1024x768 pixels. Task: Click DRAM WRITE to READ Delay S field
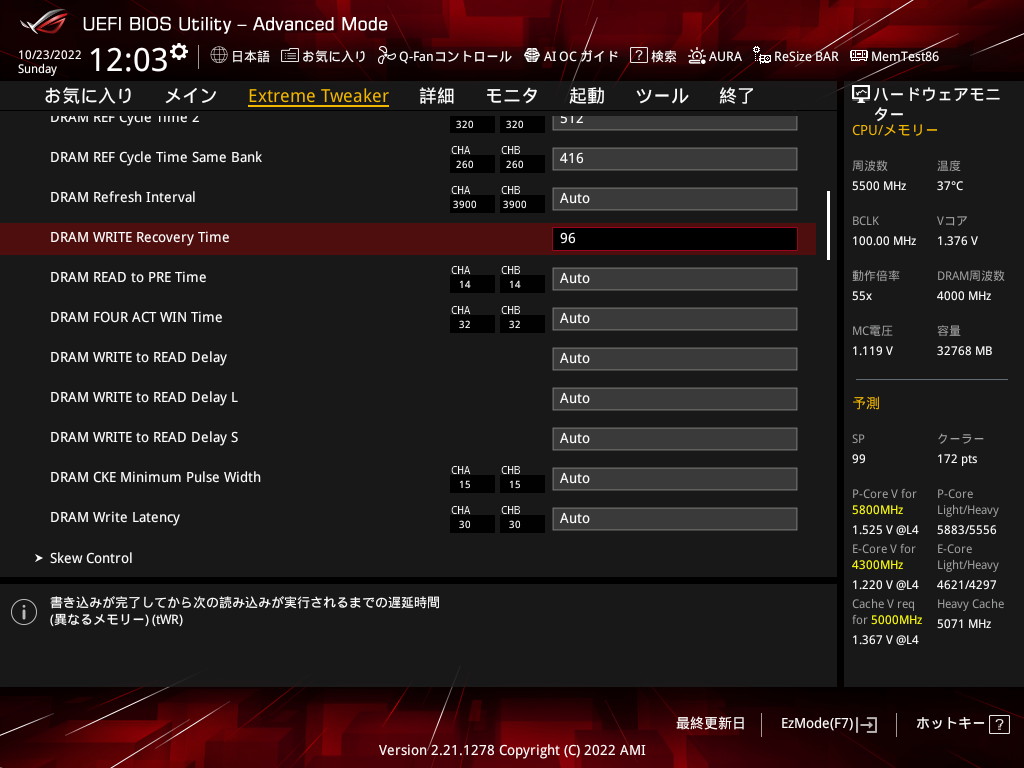(675, 439)
